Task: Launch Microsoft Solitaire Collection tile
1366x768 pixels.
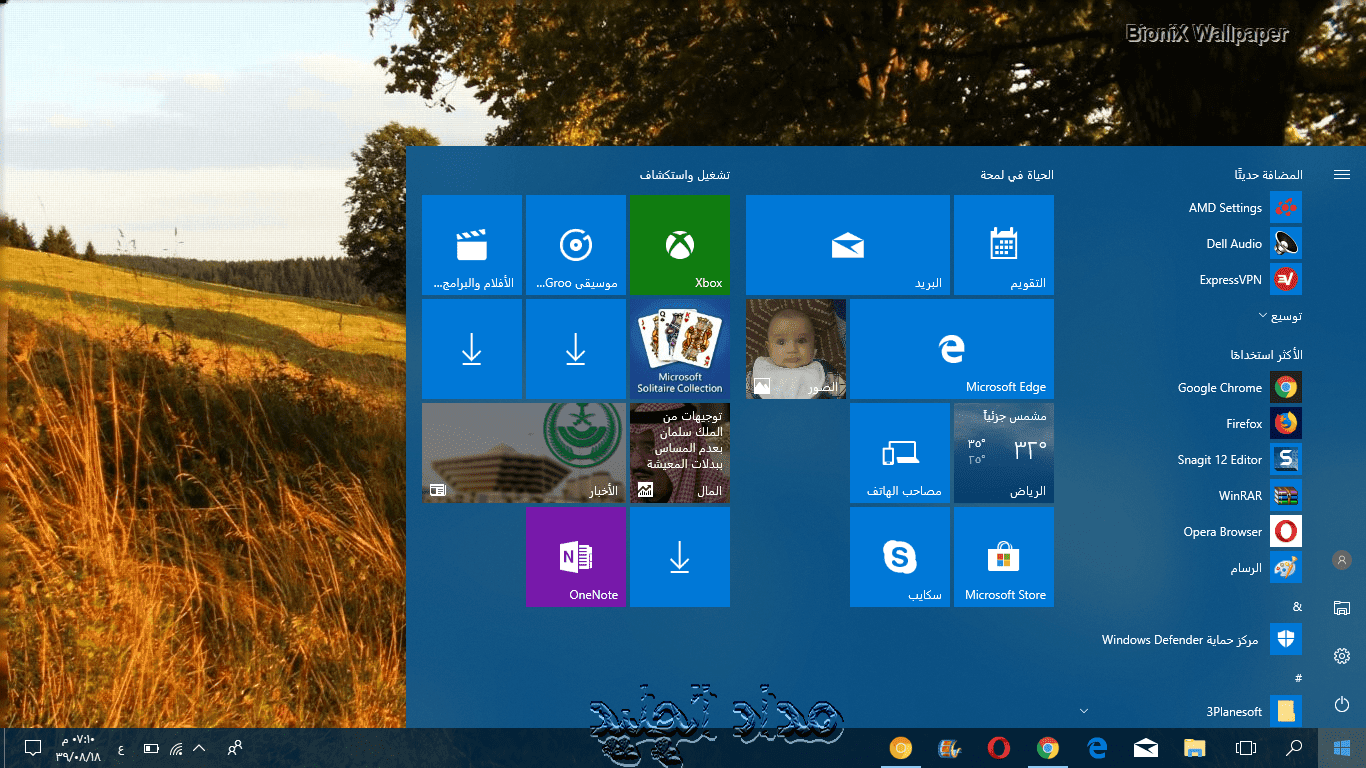Action: [x=680, y=349]
